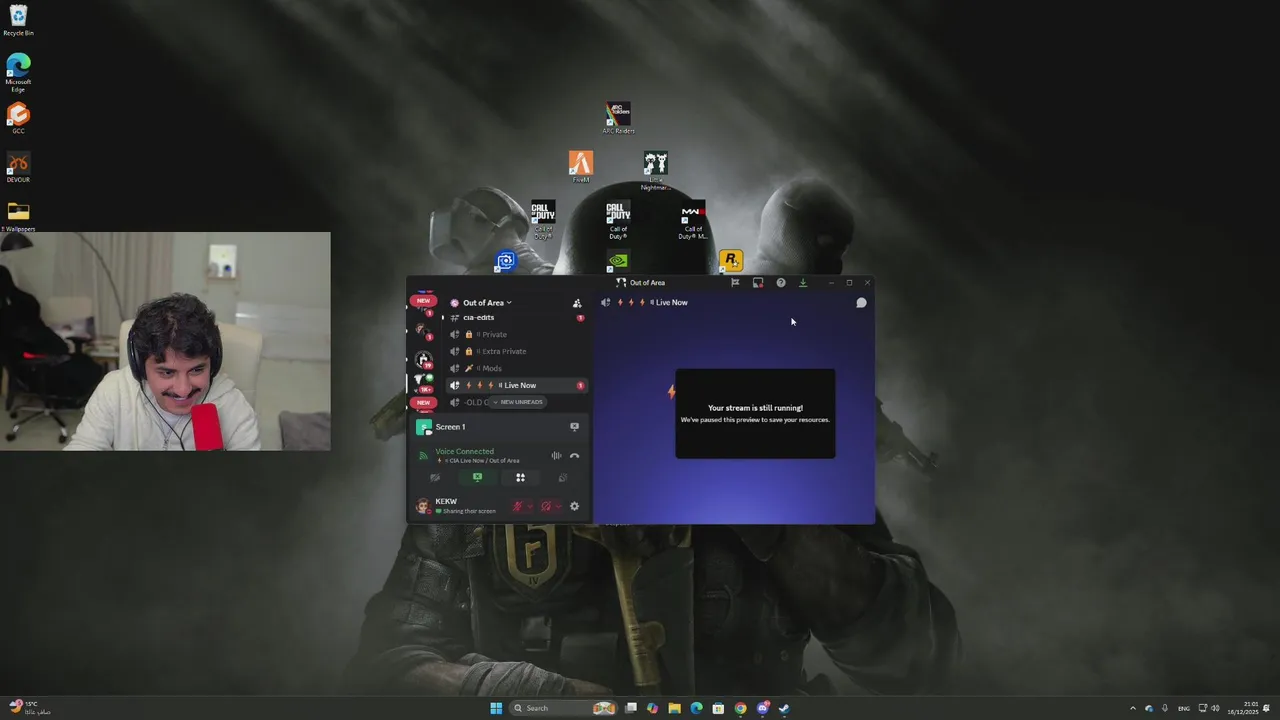Stop streaming Screen 1 icon
This screenshot has width=1280, height=720.
(574, 427)
